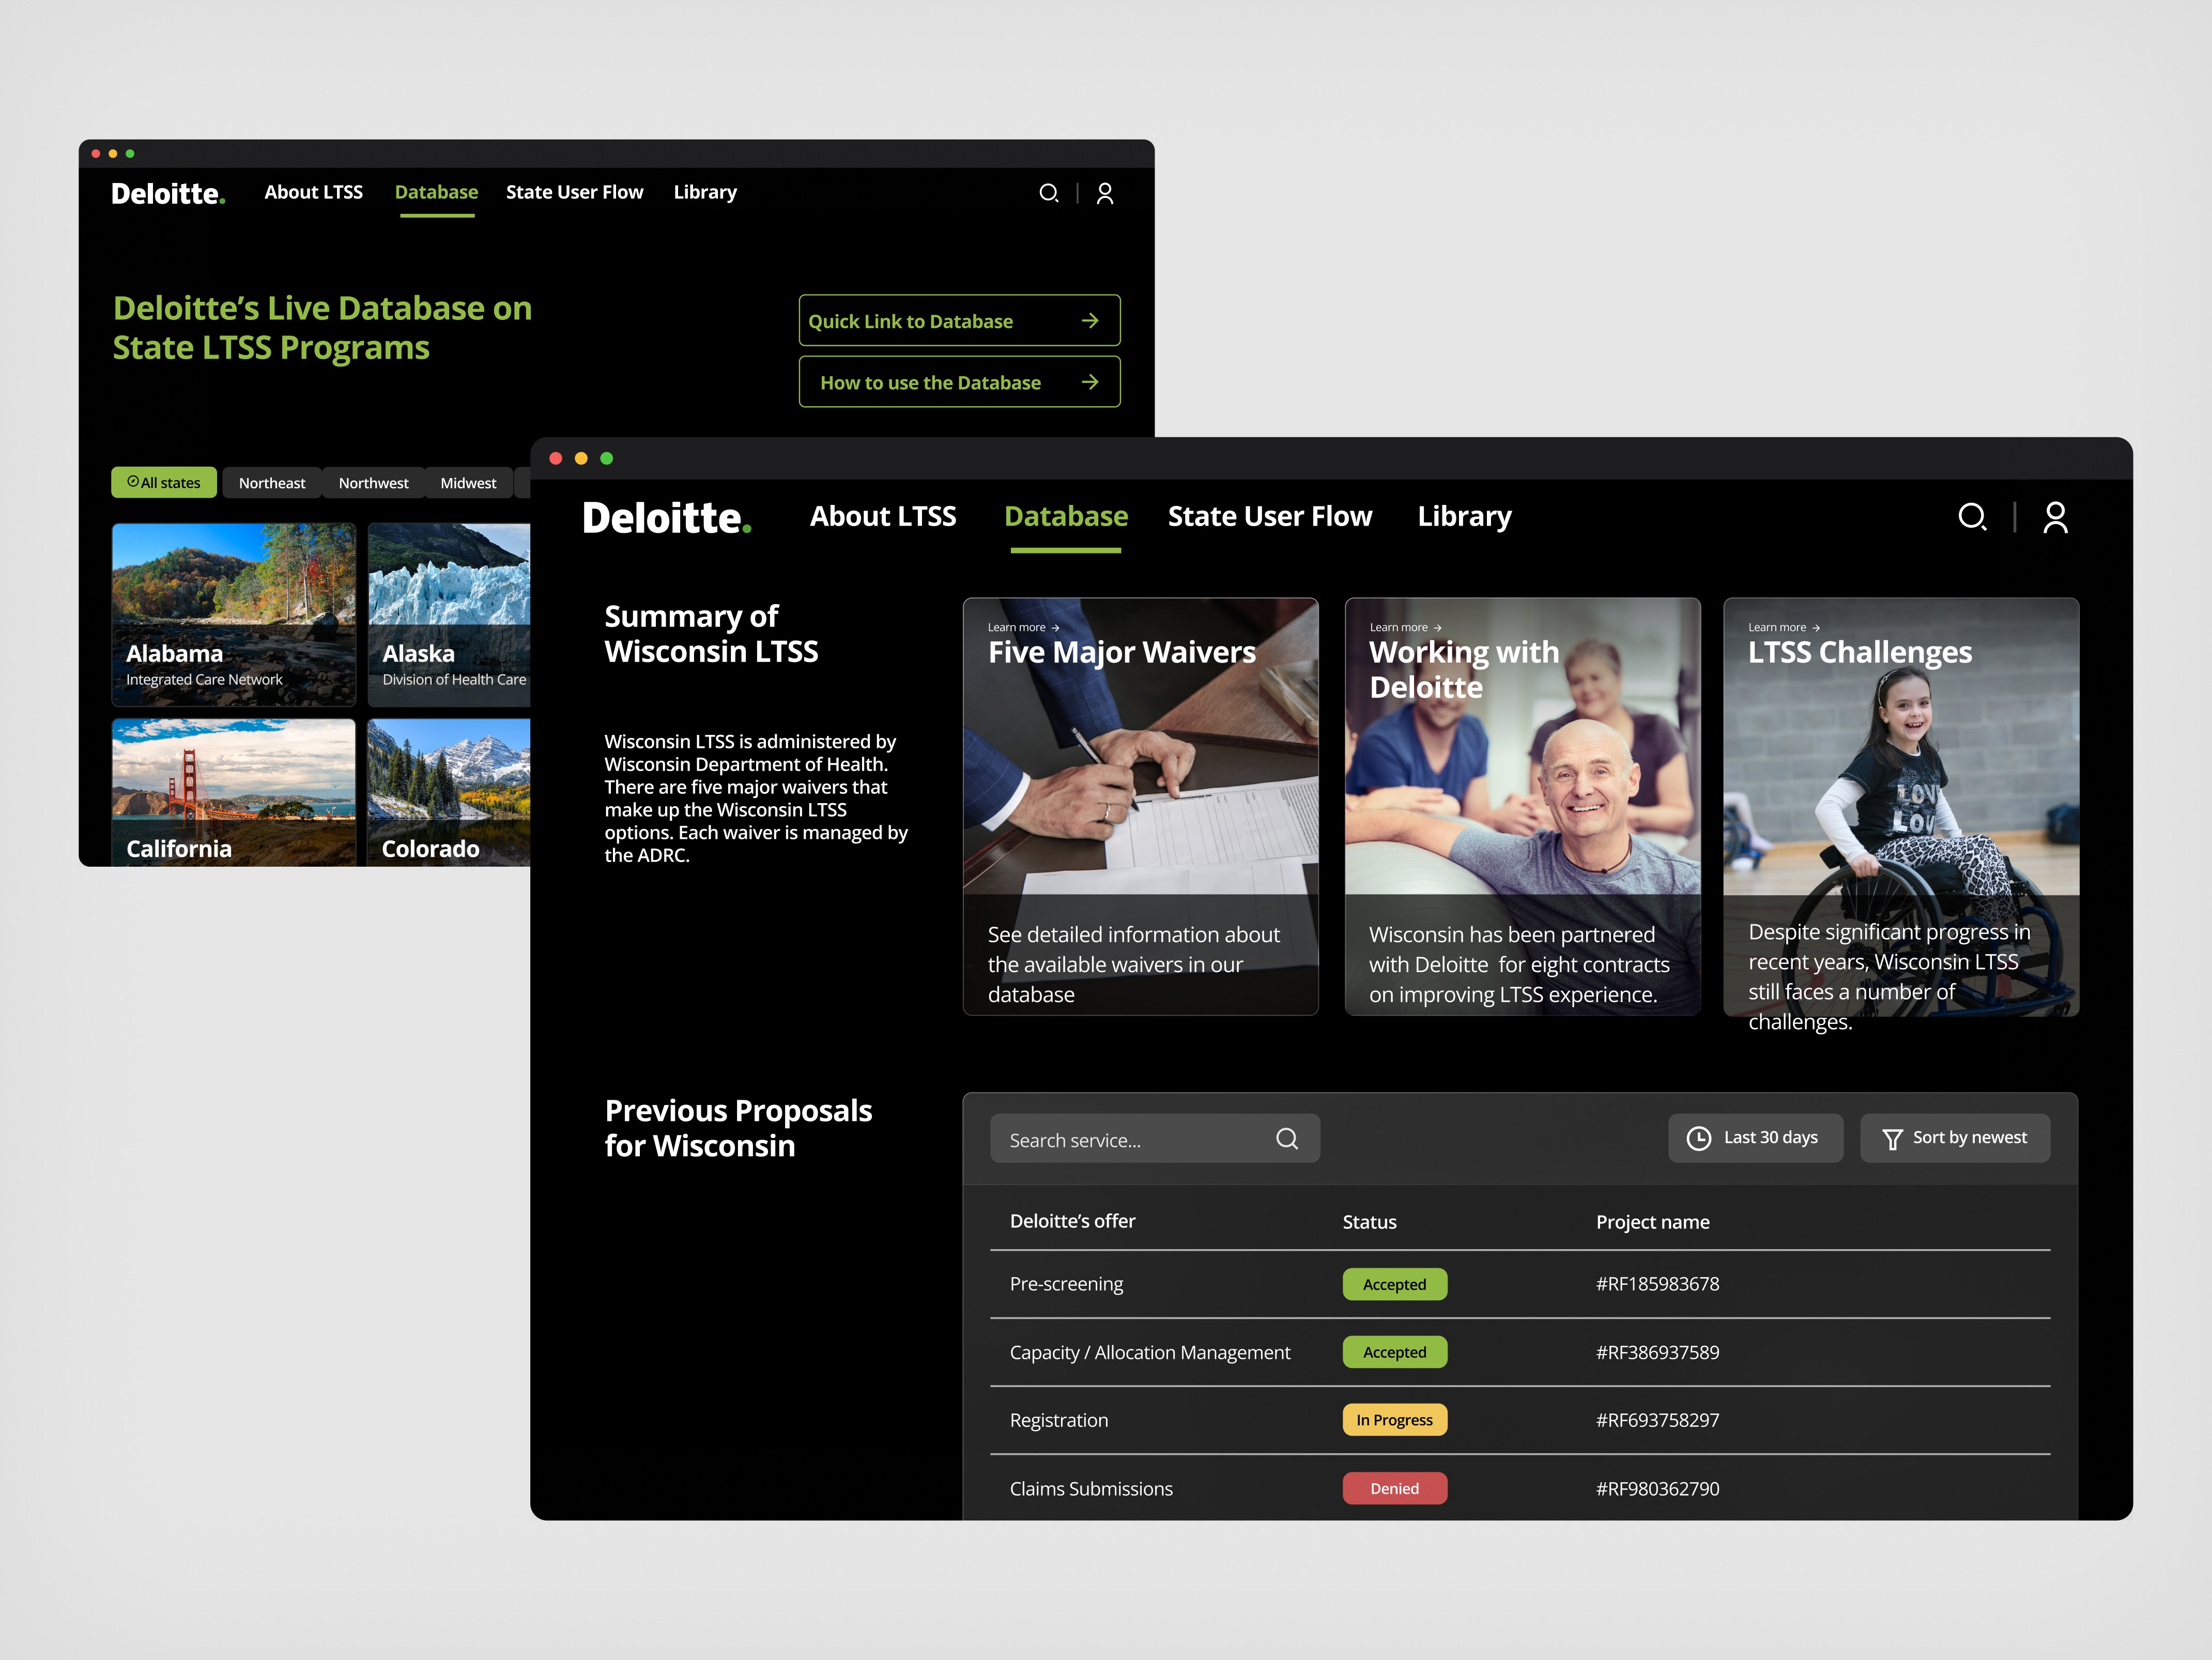Open the Alabama state thumbnail card

[234, 614]
